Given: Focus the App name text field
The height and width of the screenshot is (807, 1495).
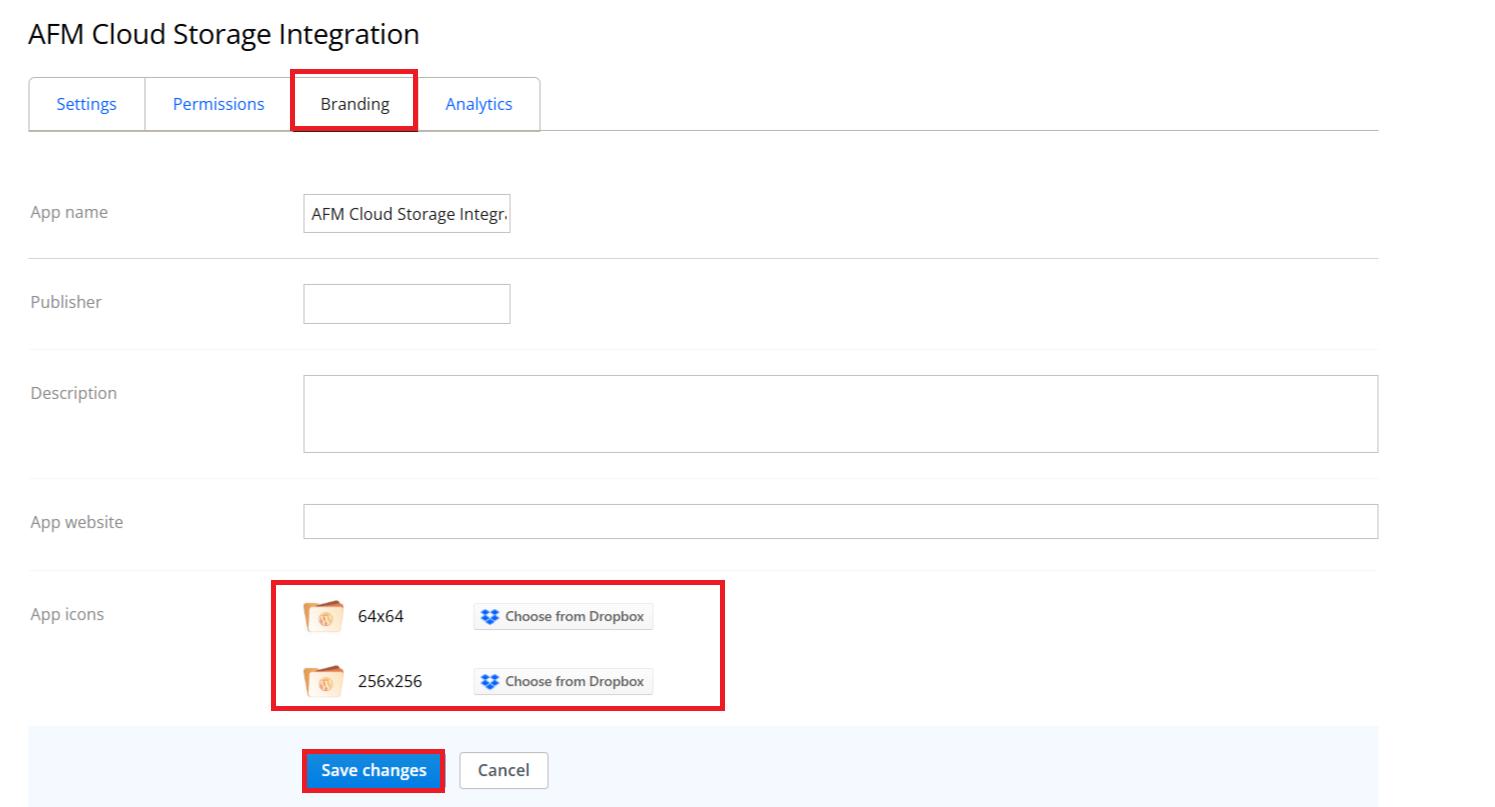Looking at the screenshot, I should (x=406, y=214).
